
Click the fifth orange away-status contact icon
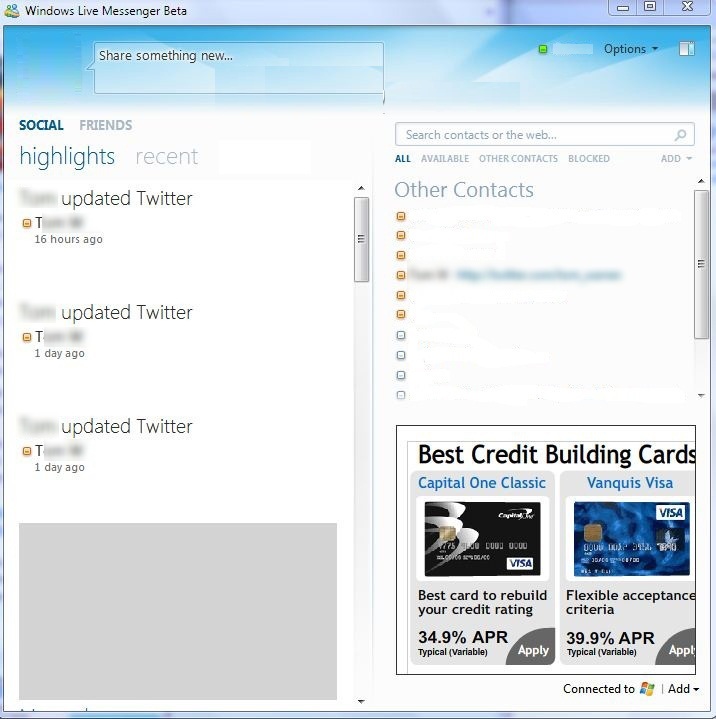tap(401, 295)
